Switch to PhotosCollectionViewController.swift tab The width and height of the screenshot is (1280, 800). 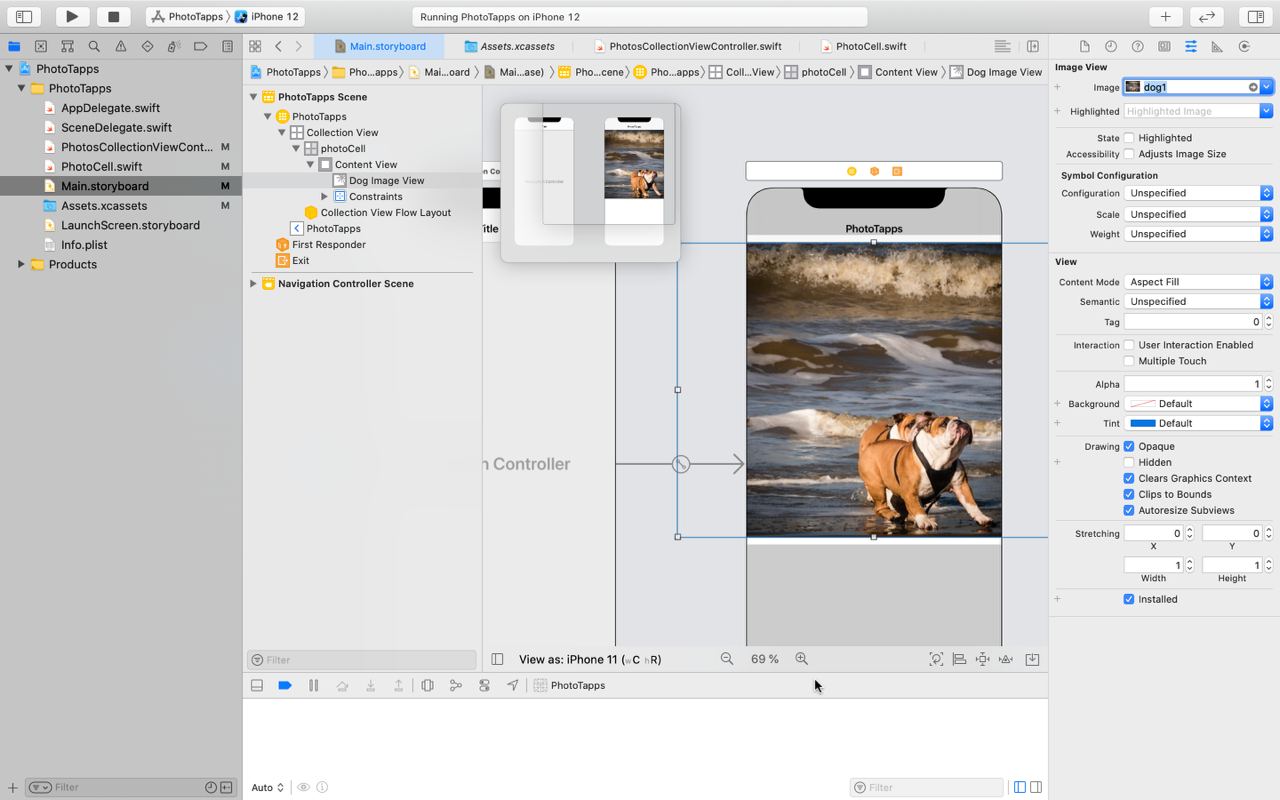pyautogui.click(x=688, y=46)
